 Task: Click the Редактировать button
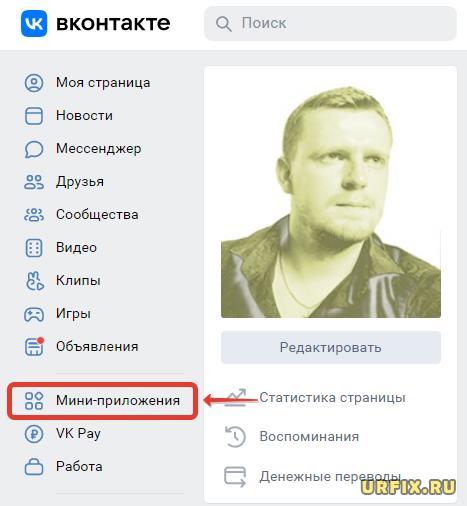(331, 347)
